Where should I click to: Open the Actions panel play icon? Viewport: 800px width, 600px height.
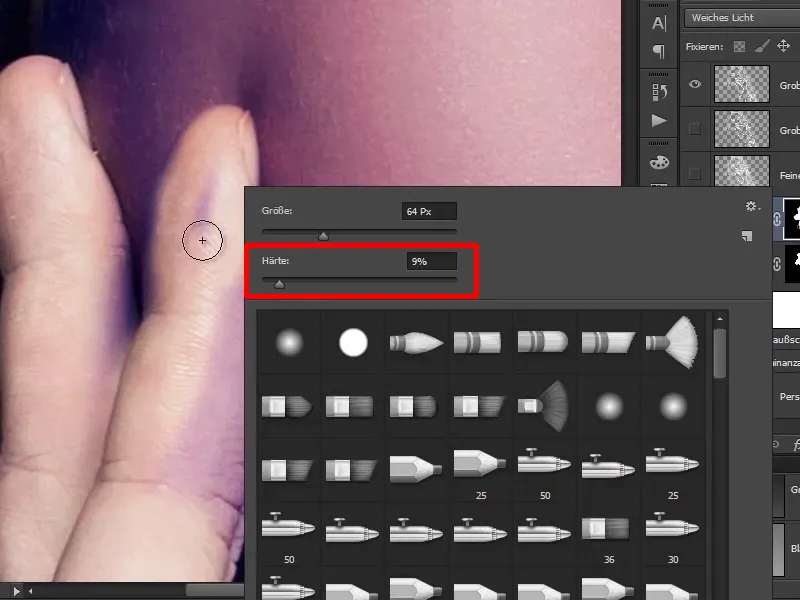click(659, 120)
